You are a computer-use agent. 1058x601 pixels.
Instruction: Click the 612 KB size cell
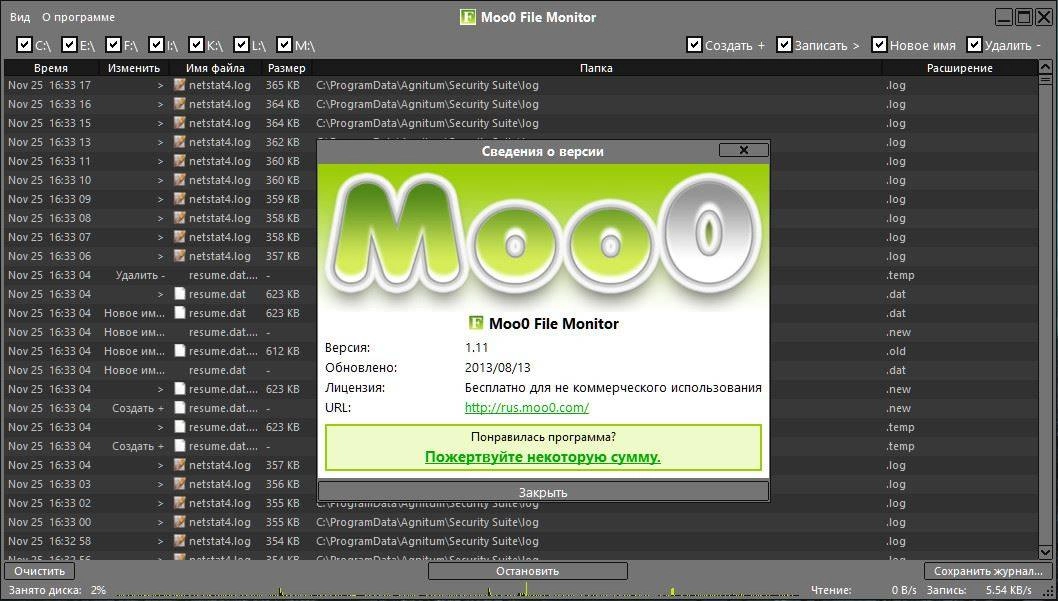tap(283, 351)
